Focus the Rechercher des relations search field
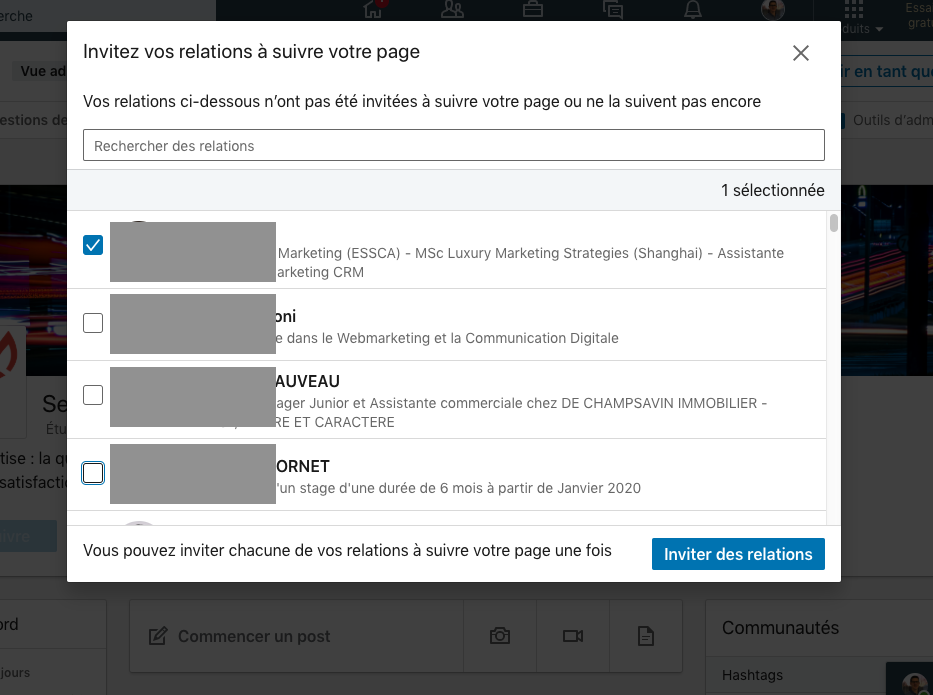Image resolution: width=933 pixels, height=695 pixels. click(453, 146)
